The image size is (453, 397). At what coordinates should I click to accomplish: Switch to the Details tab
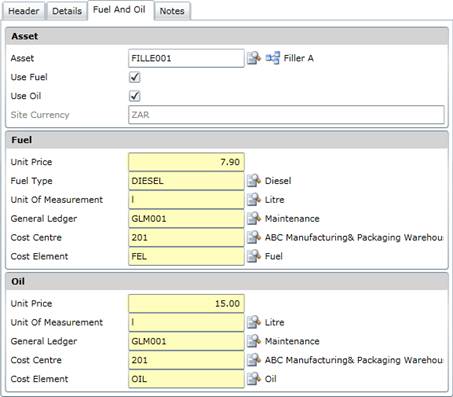coord(67,11)
